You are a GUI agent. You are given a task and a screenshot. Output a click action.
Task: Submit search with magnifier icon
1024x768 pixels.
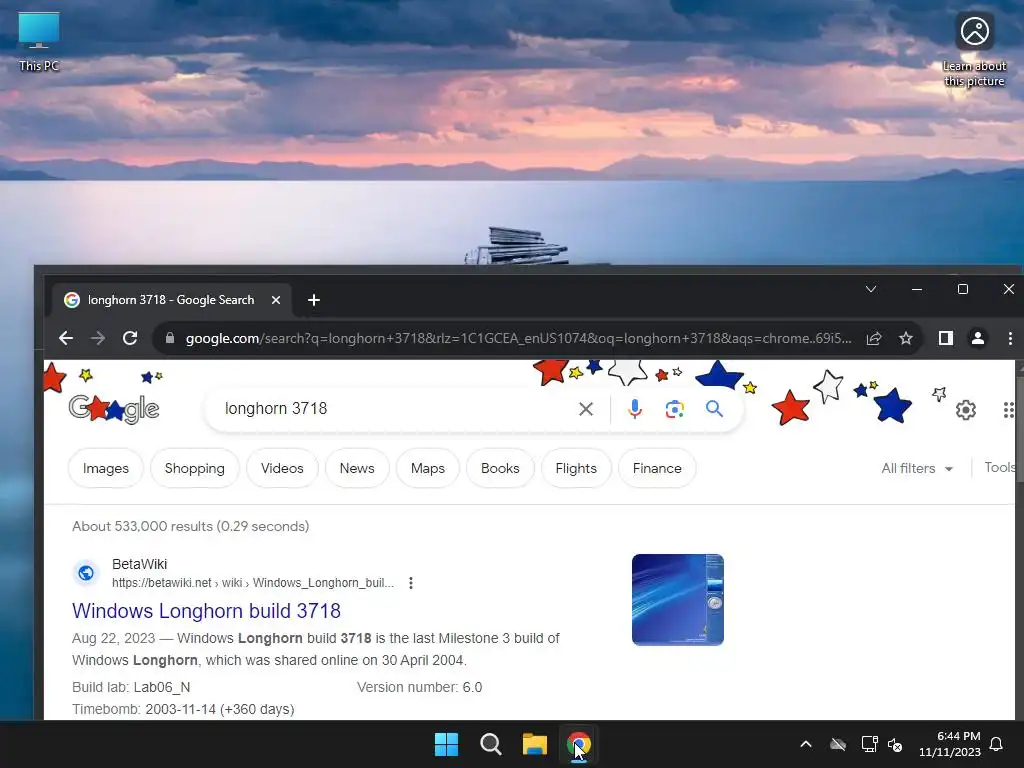(714, 409)
